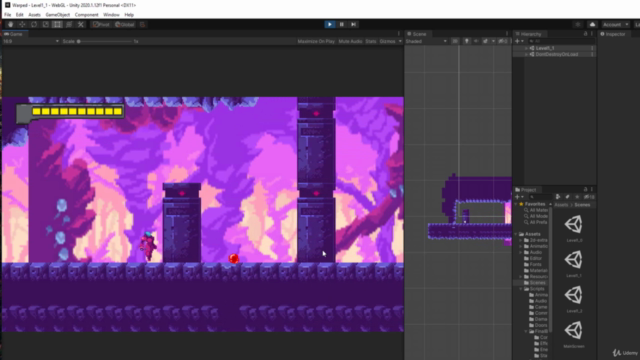
Task: Toggle Maximize On Play
Action: pos(316,41)
